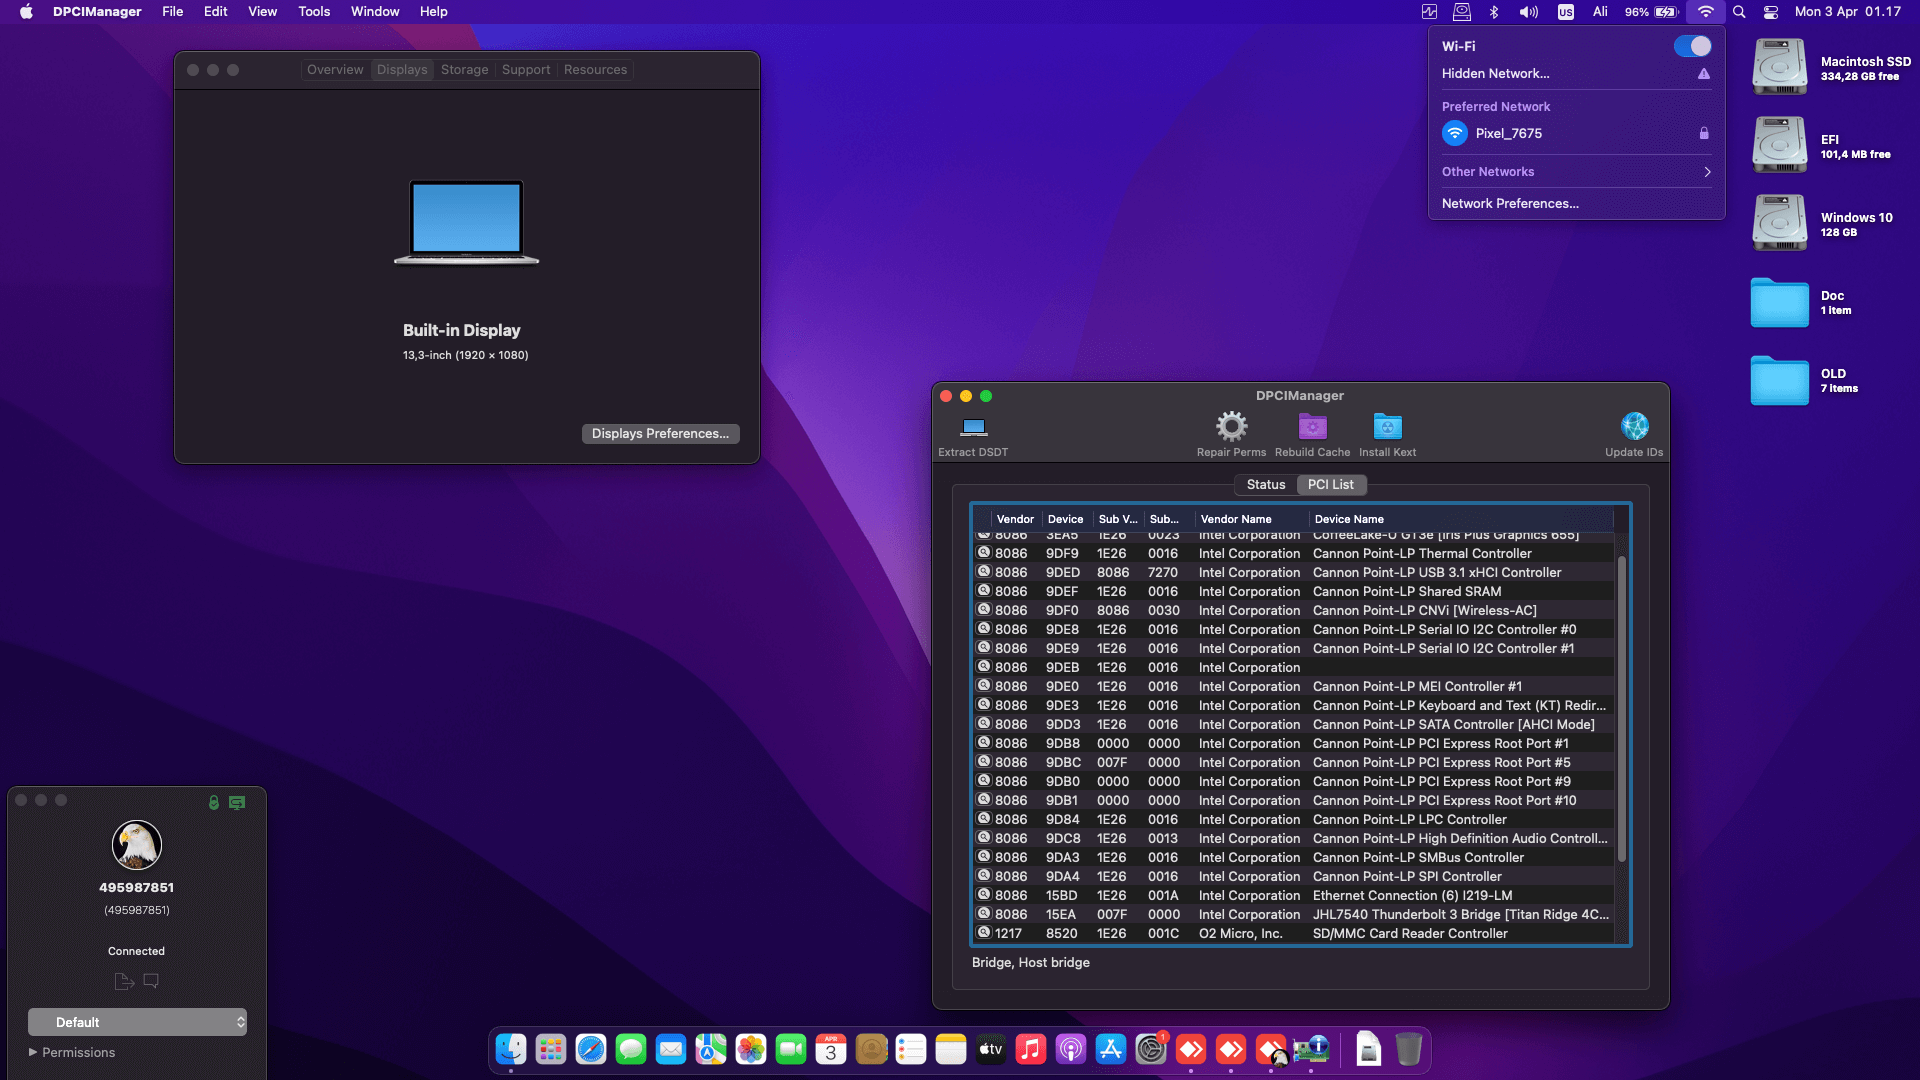Click the volume icon in the menu bar
Image resolution: width=1920 pixels, height=1080 pixels.
[x=1527, y=12]
